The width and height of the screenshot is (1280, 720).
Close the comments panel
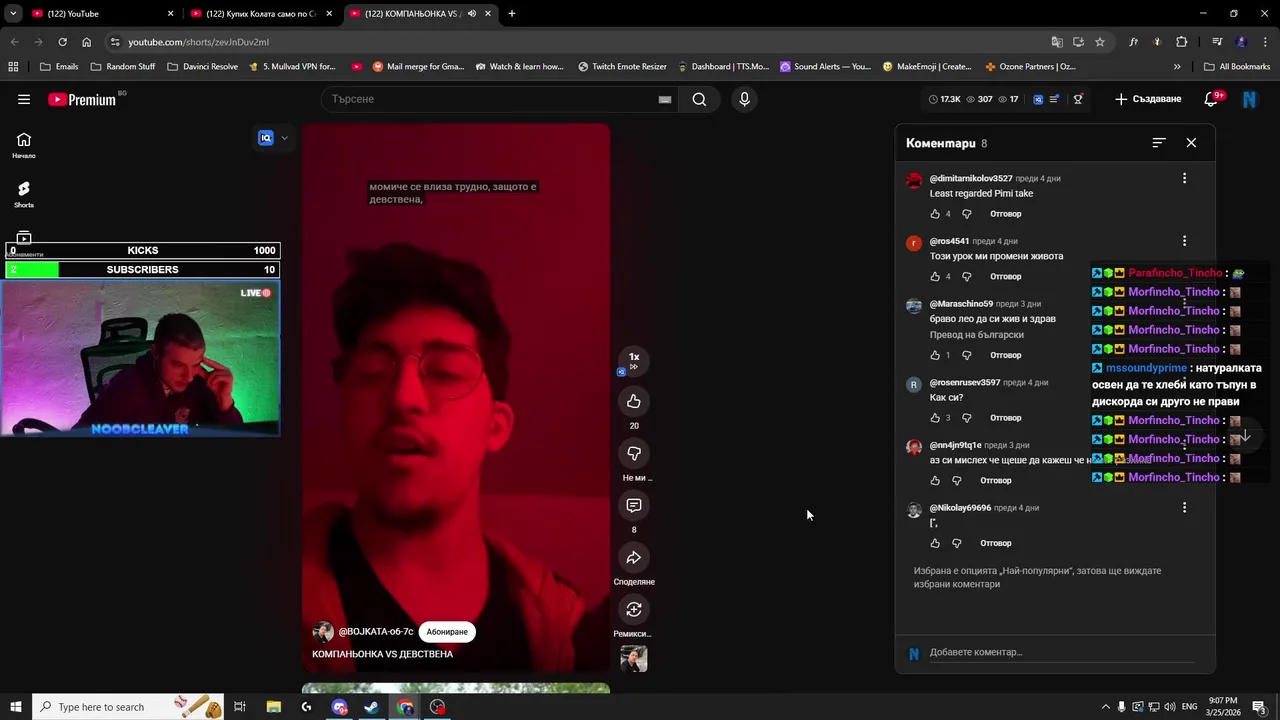[1191, 143]
